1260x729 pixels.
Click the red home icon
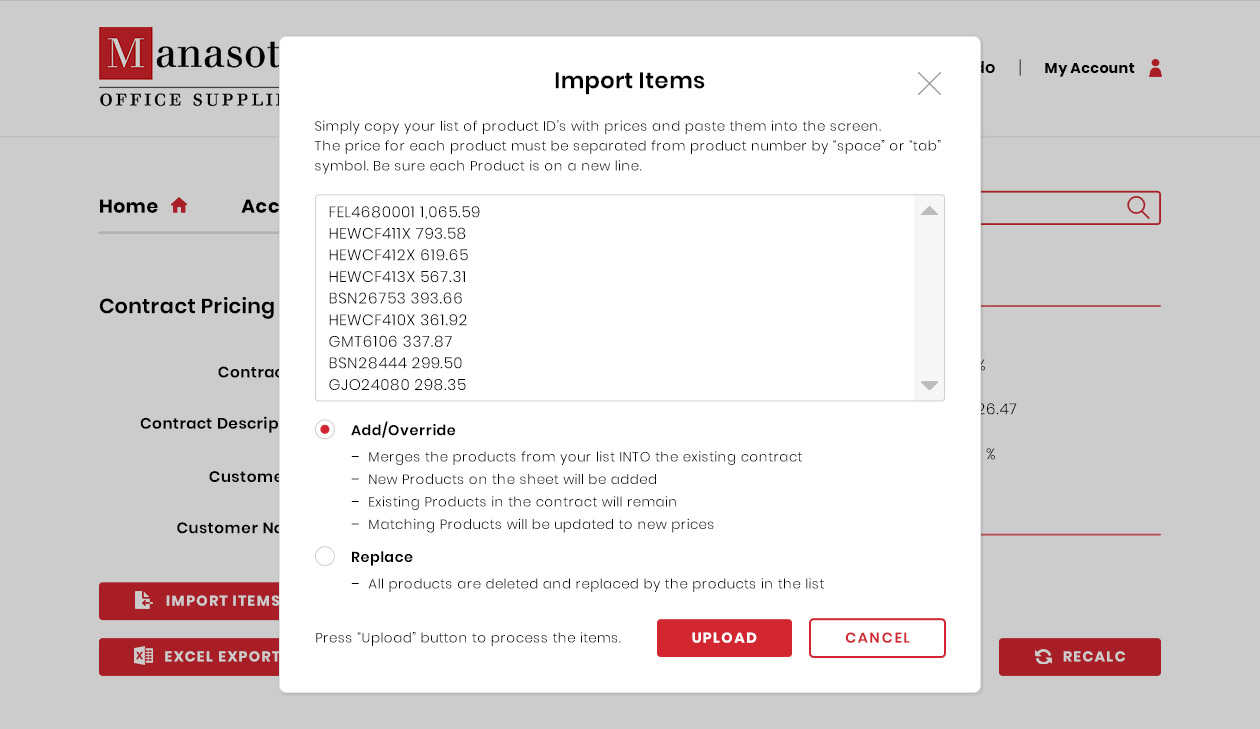click(179, 206)
